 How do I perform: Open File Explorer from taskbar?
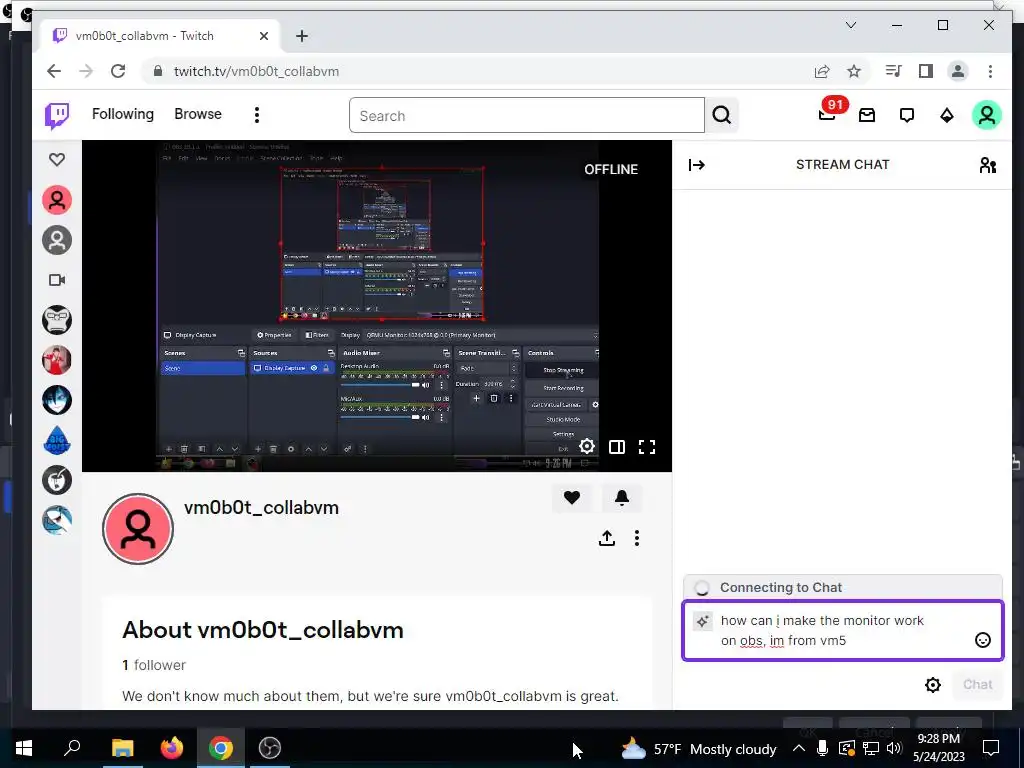click(122, 748)
